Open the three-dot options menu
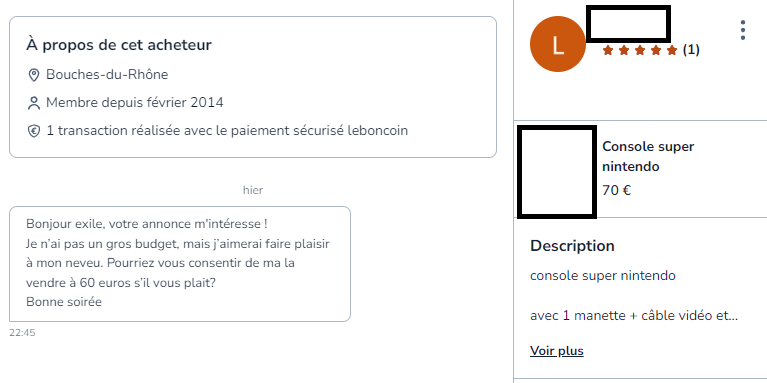 tap(743, 30)
